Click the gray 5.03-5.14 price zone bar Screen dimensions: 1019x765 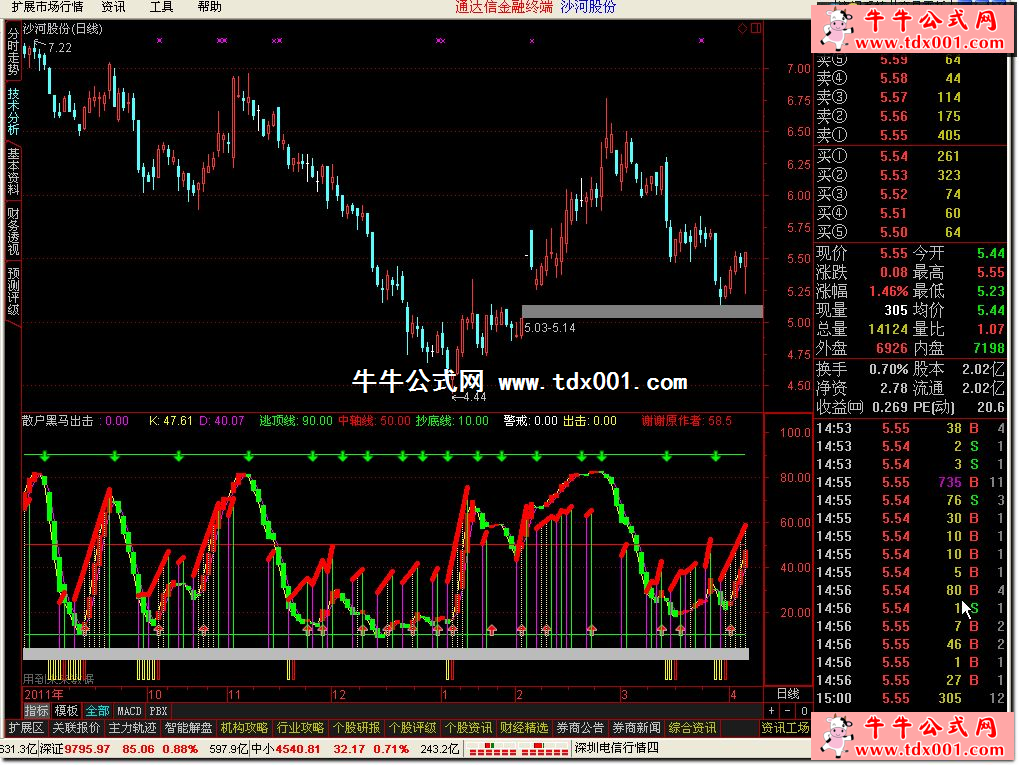click(x=641, y=312)
